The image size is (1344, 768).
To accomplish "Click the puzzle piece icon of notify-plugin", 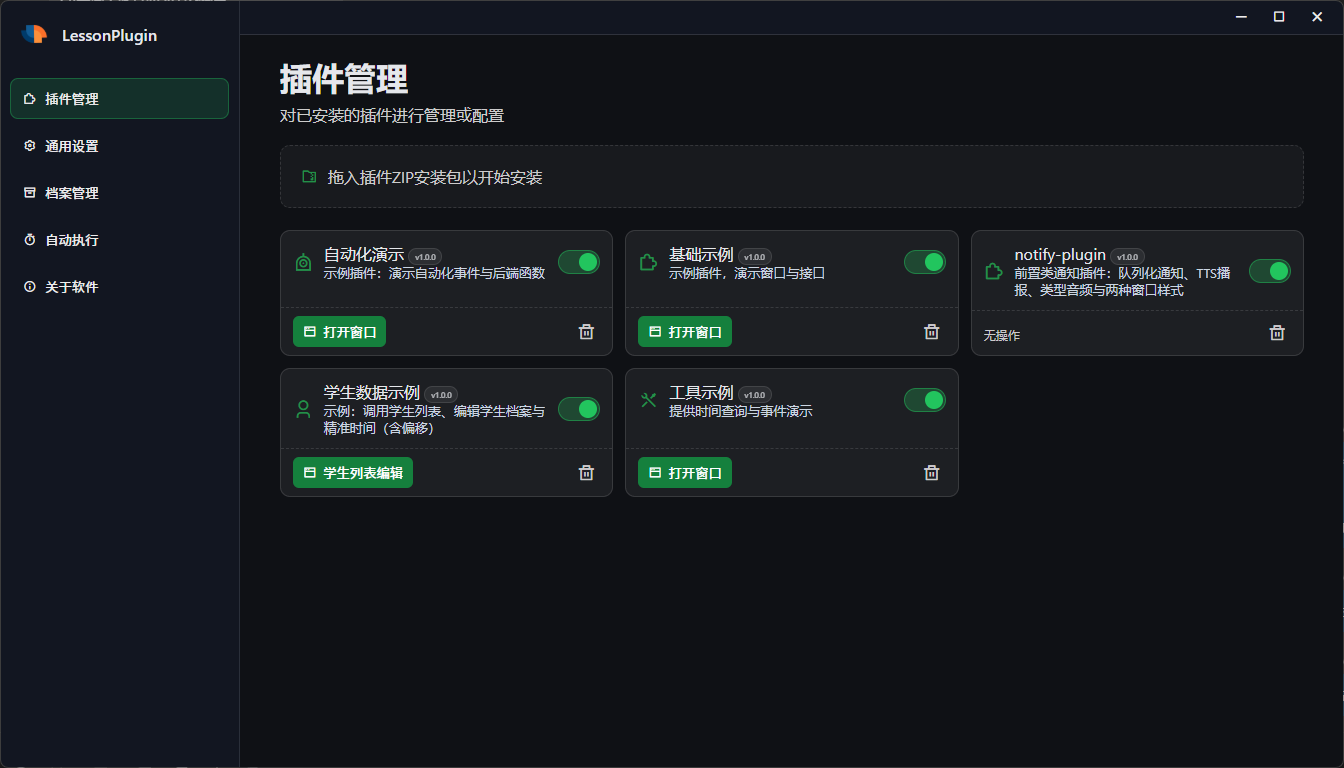I will (x=993, y=271).
